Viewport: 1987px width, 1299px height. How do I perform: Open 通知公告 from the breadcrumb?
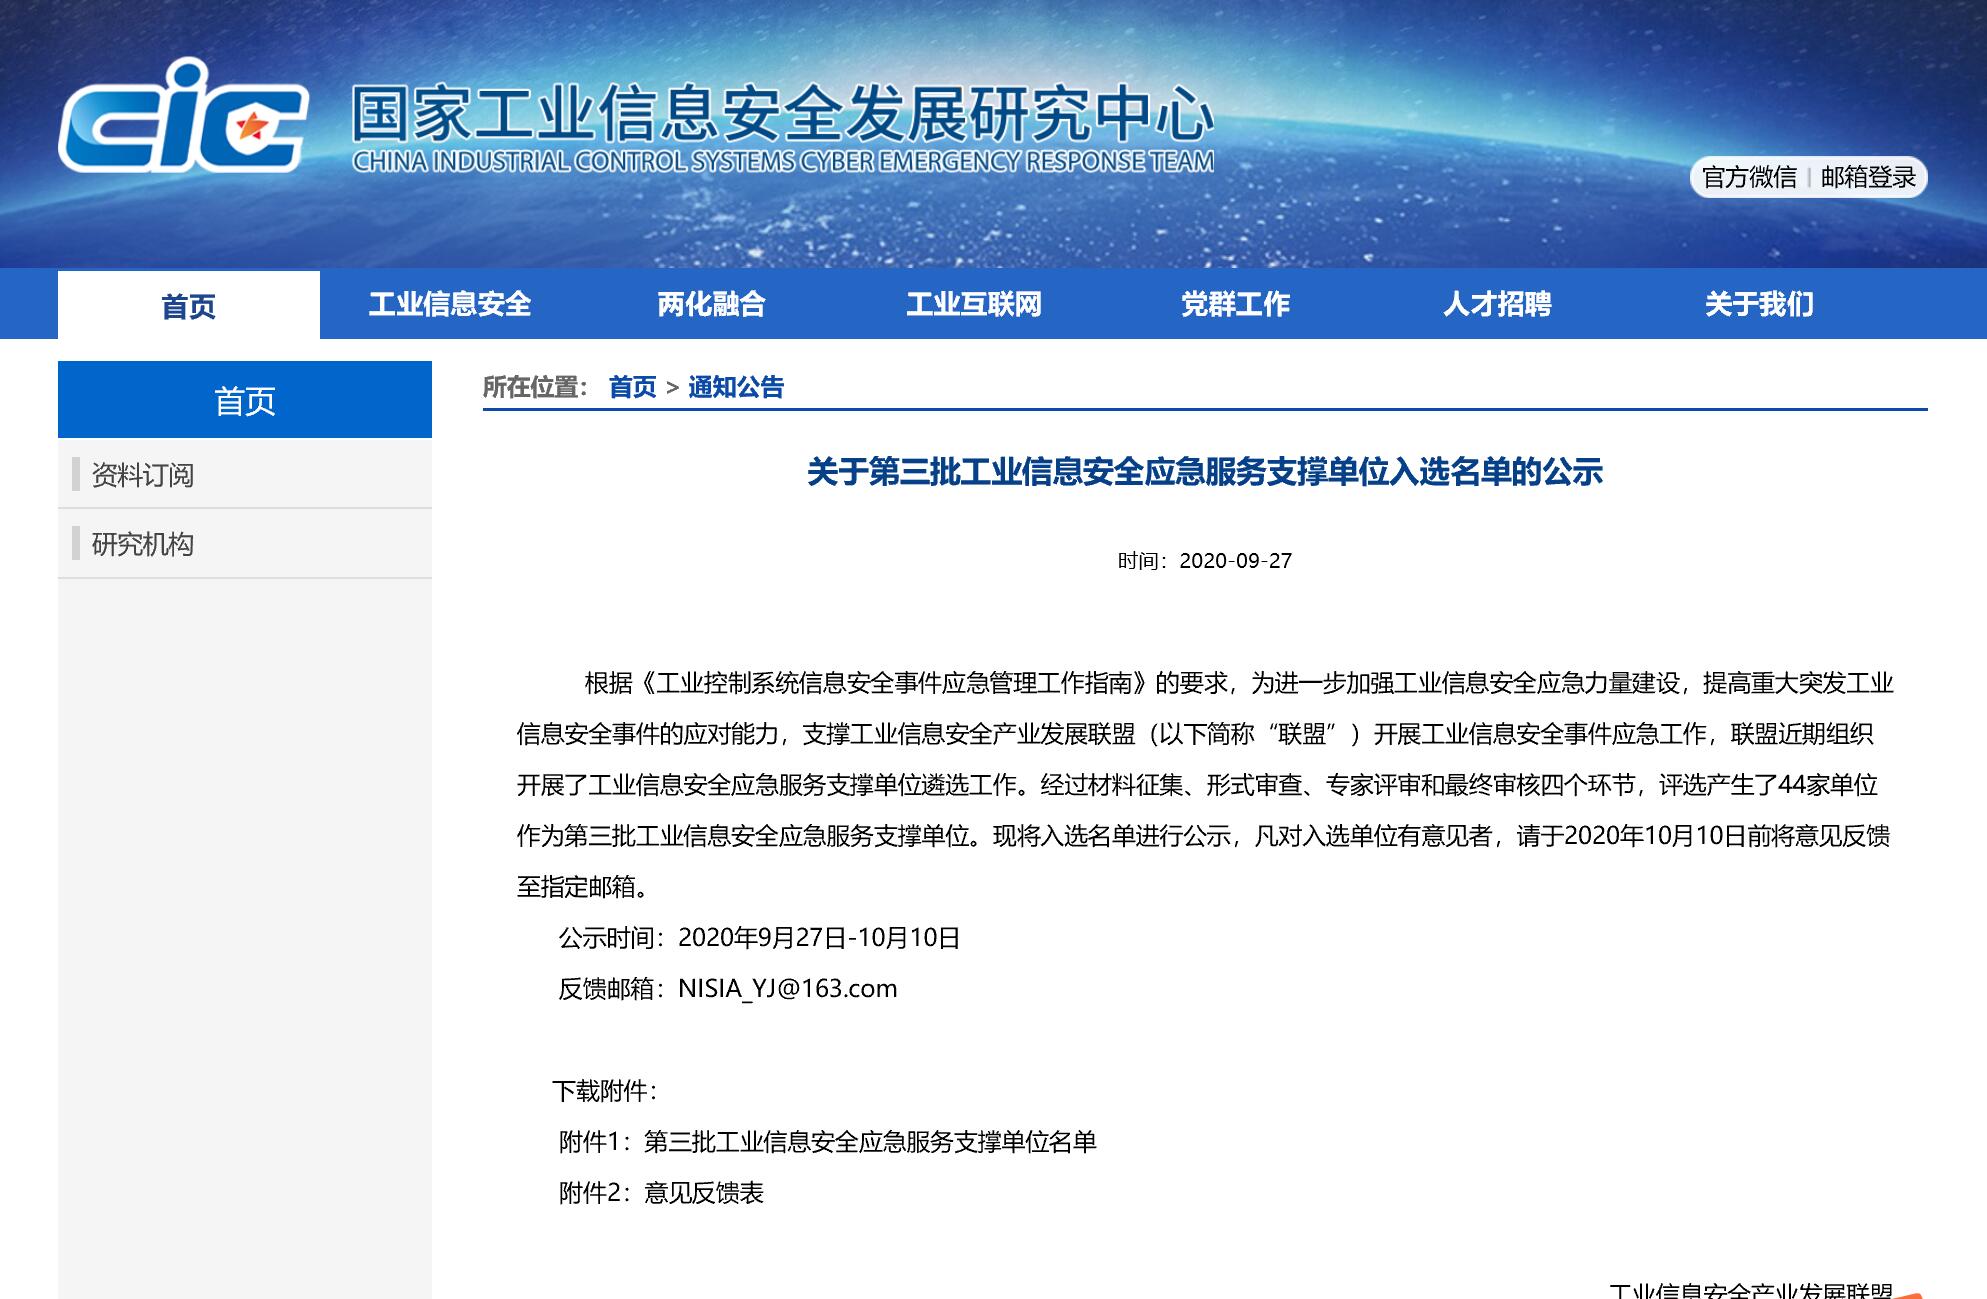tap(737, 388)
